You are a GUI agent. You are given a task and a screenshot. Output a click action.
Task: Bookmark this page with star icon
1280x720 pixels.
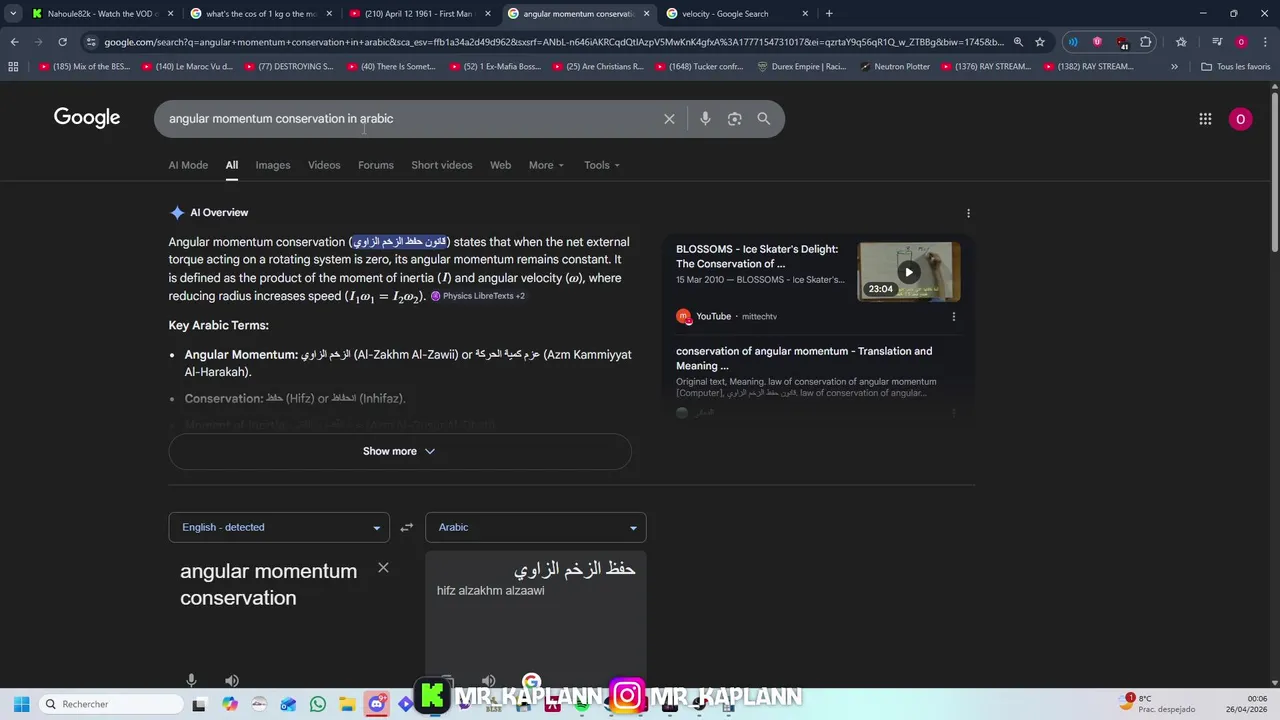point(1040,42)
